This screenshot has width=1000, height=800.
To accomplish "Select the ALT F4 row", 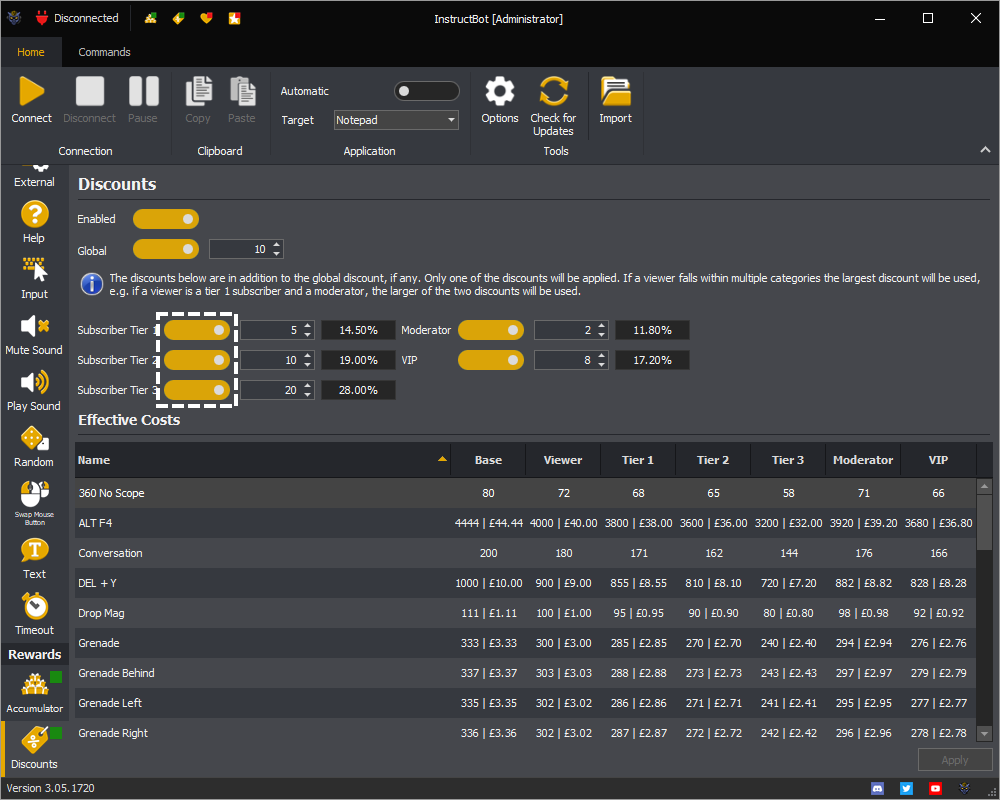I will (x=525, y=523).
